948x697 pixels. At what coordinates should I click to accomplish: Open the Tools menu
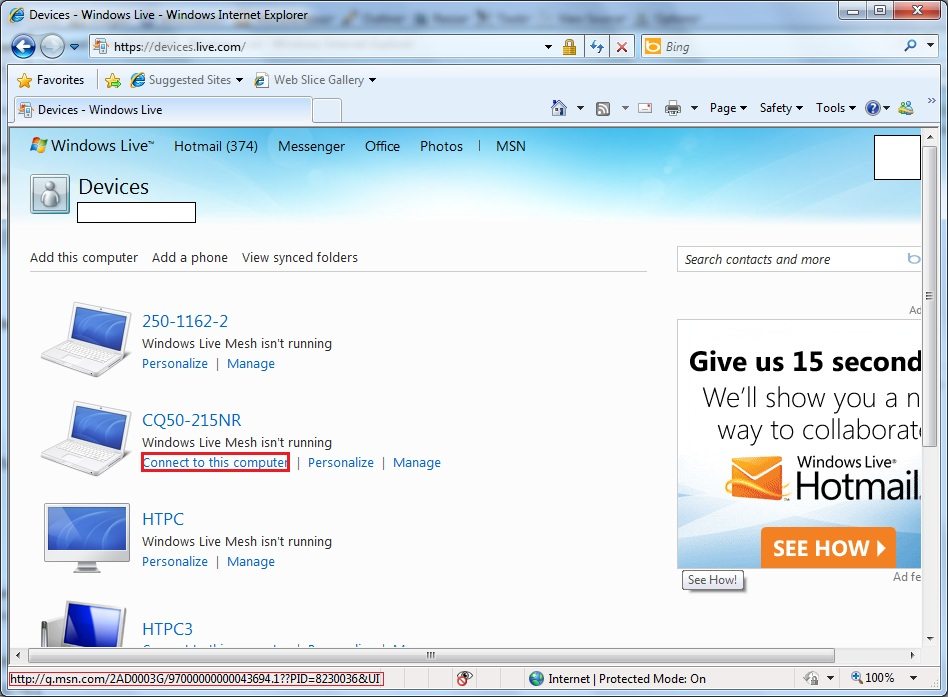point(836,108)
